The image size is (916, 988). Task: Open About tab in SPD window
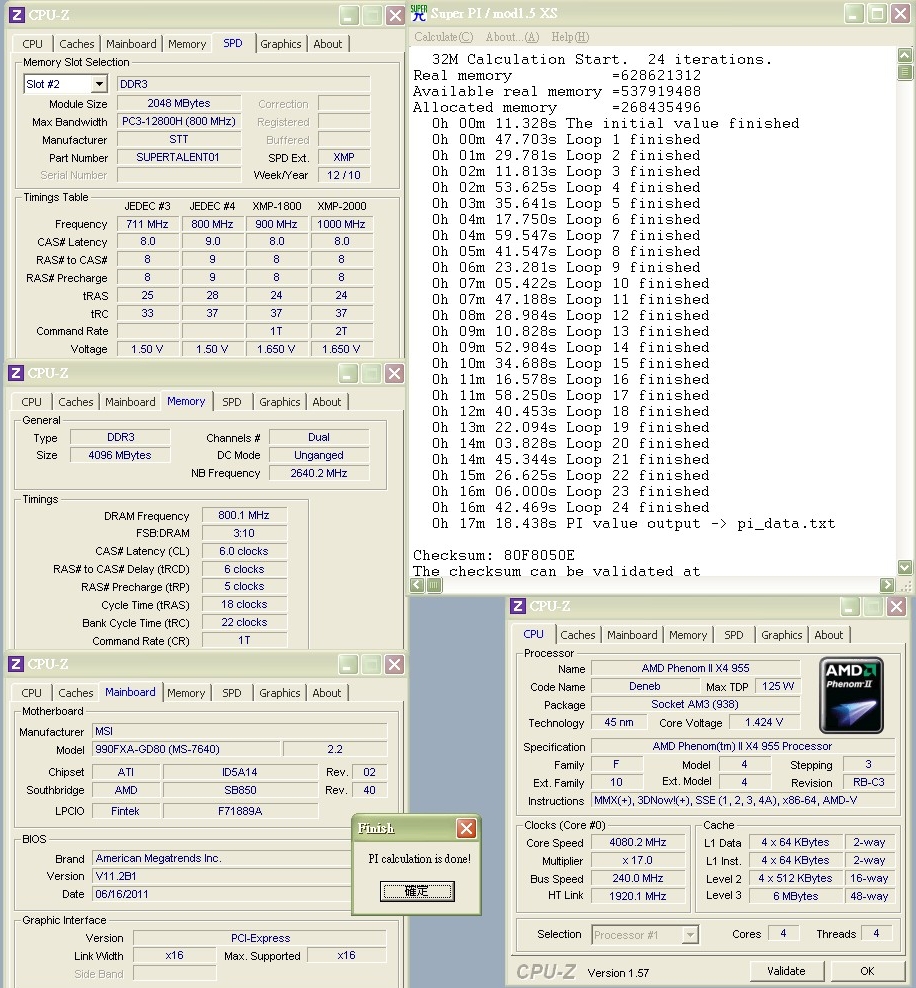(x=328, y=44)
